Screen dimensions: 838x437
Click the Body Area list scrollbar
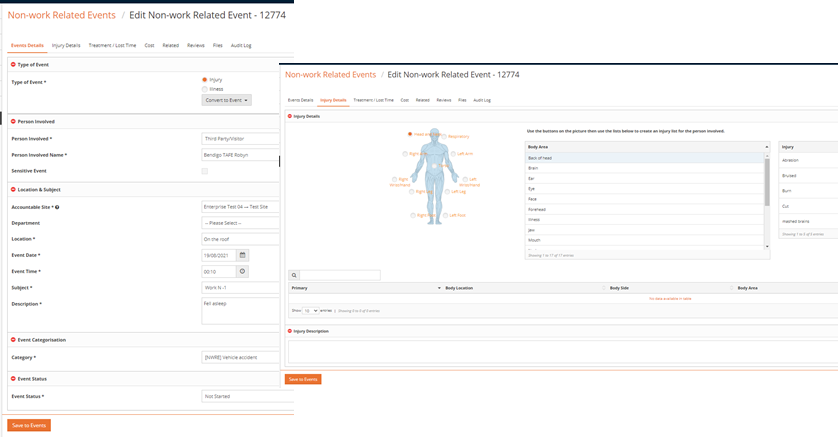[767, 200]
